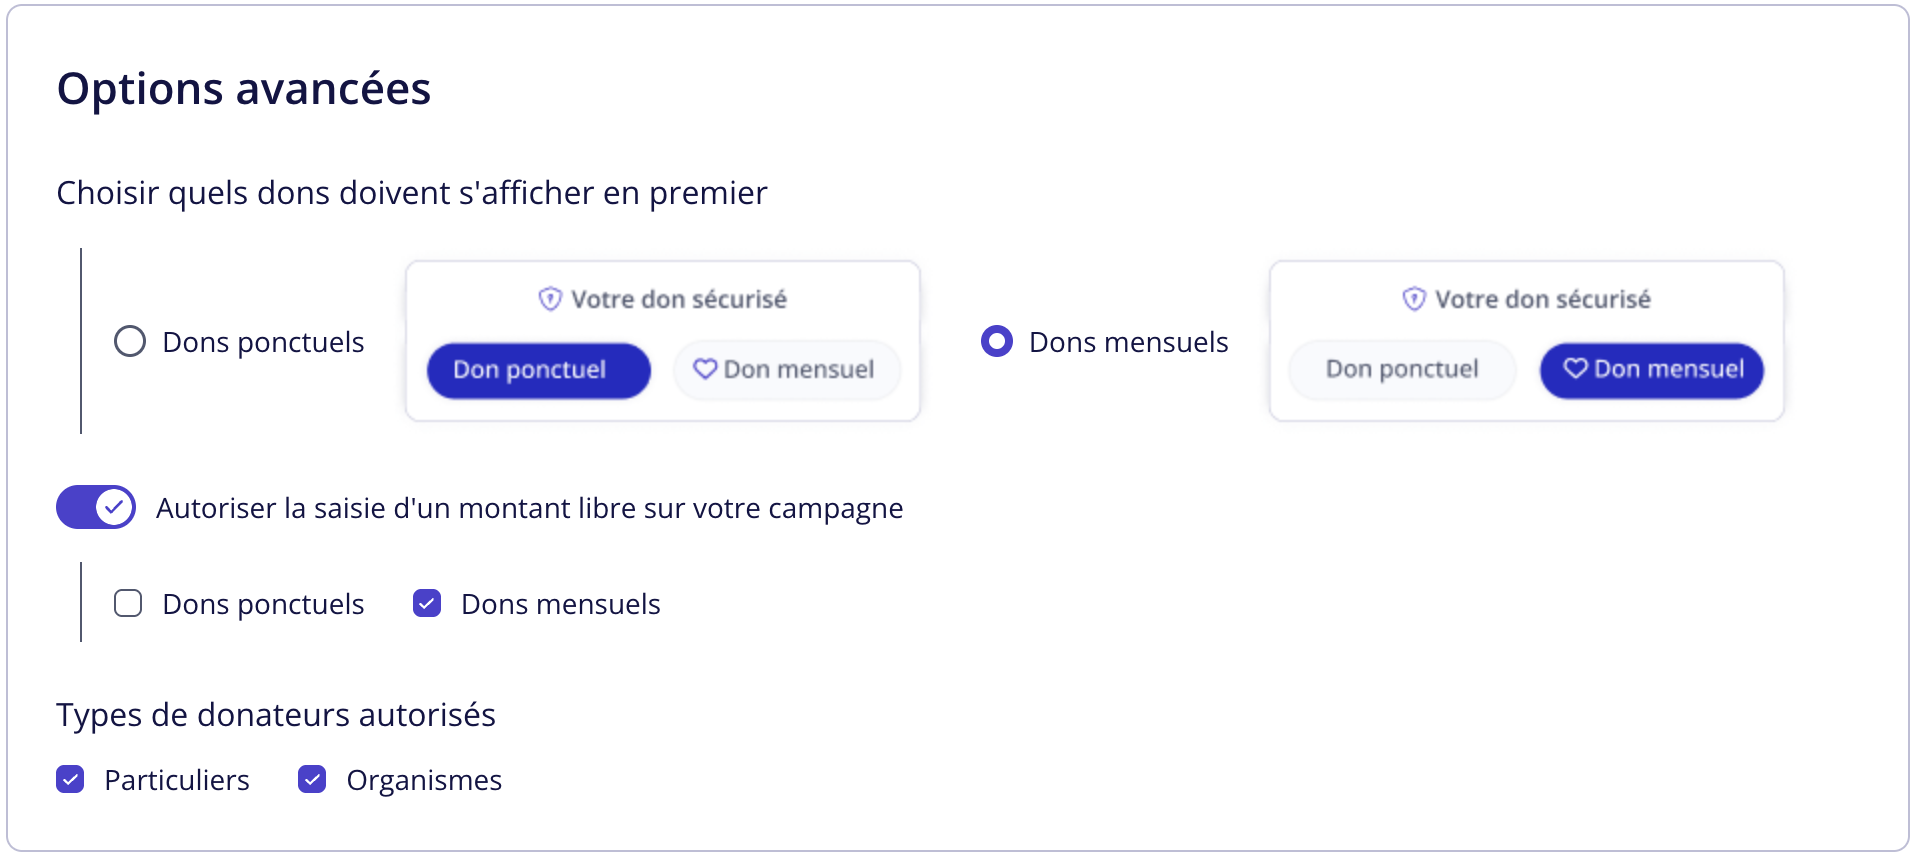Click the checkmark icon in the Dons mensuels checkbox

[x=427, y=603]
